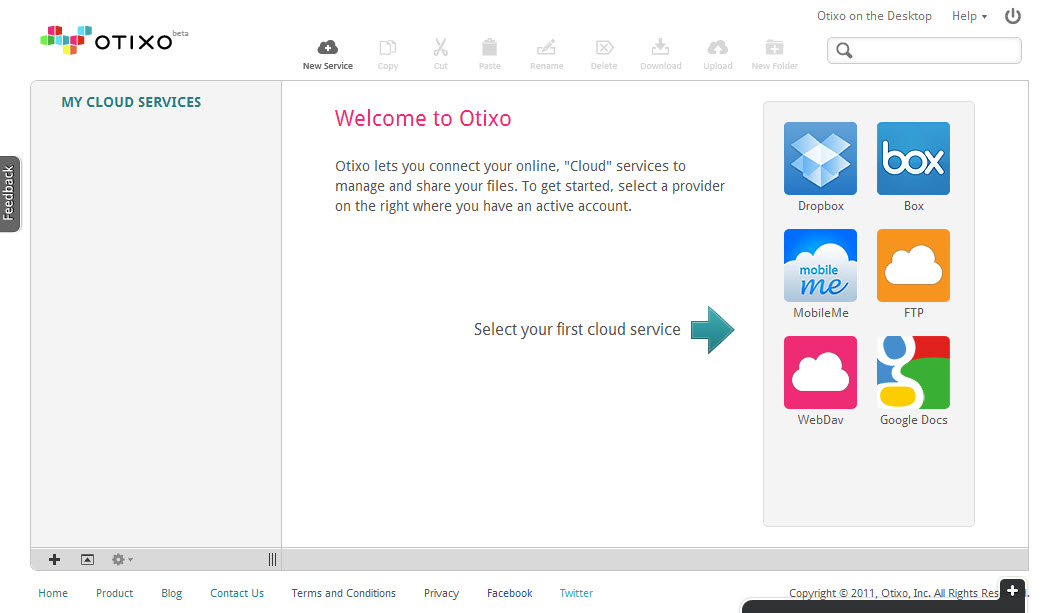Click the picture frame icon in sidebar footer
1059x613 pixels.
pos(87,560)
